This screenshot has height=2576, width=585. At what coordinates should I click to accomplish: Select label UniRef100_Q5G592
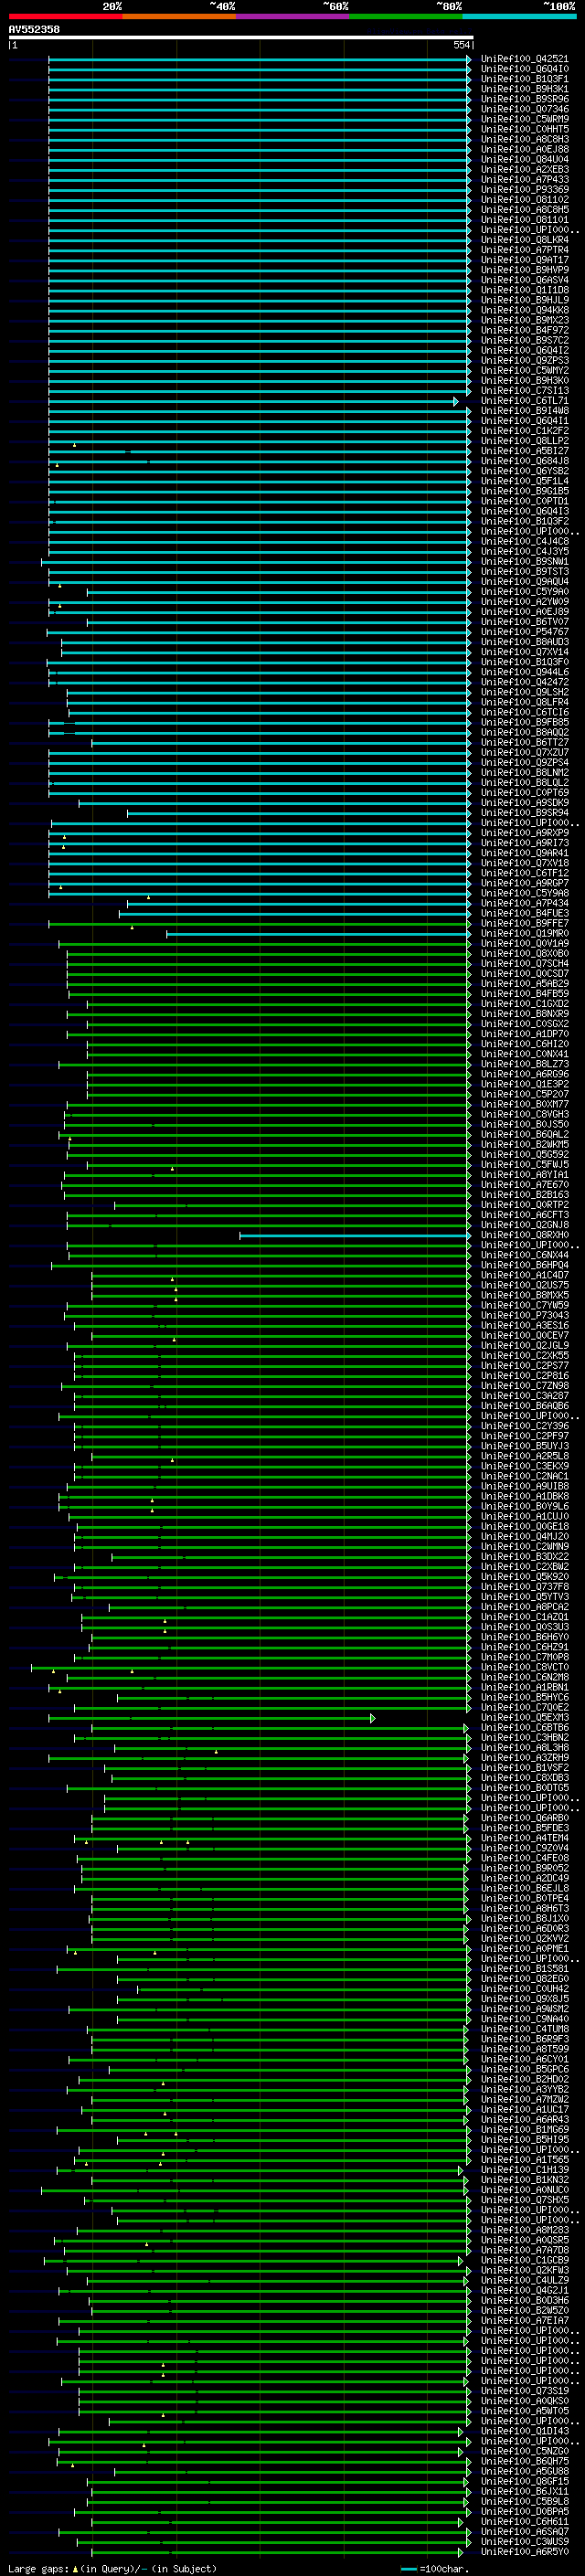[x=524, y=1155]
